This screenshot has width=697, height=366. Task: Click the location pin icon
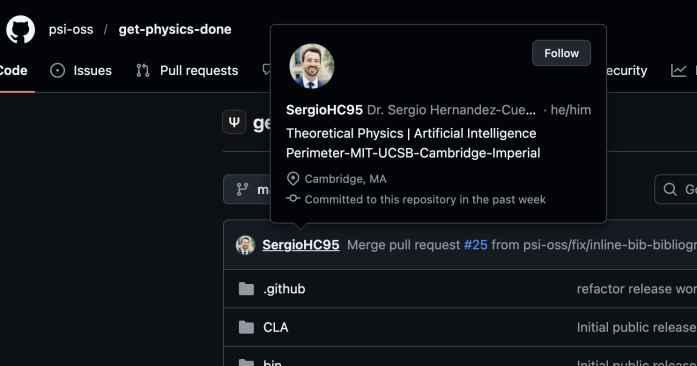(293, 179)
